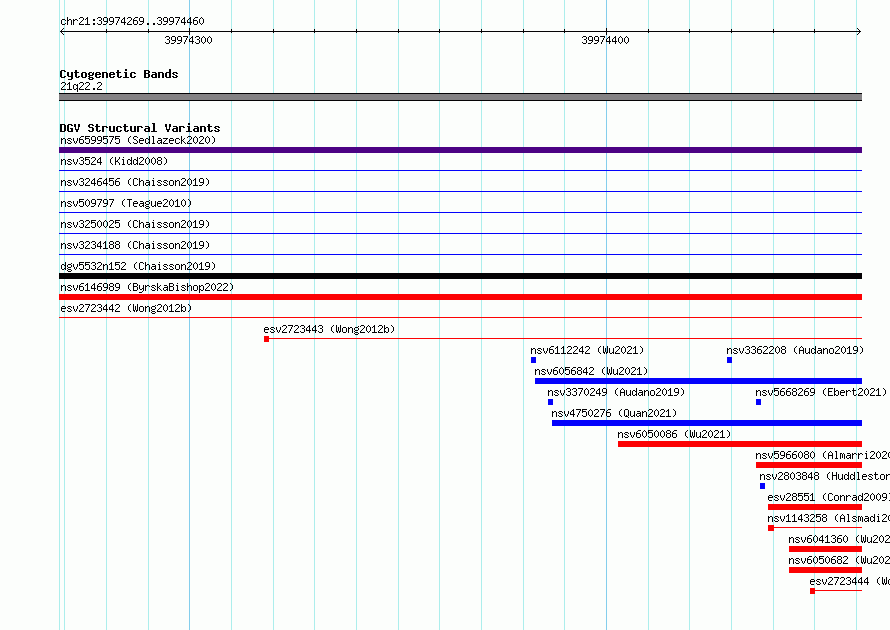This screenshot has height=630, width=890.
Task: Open variant nsv4750276 (Quan2021)
Action: pos(614,413)
